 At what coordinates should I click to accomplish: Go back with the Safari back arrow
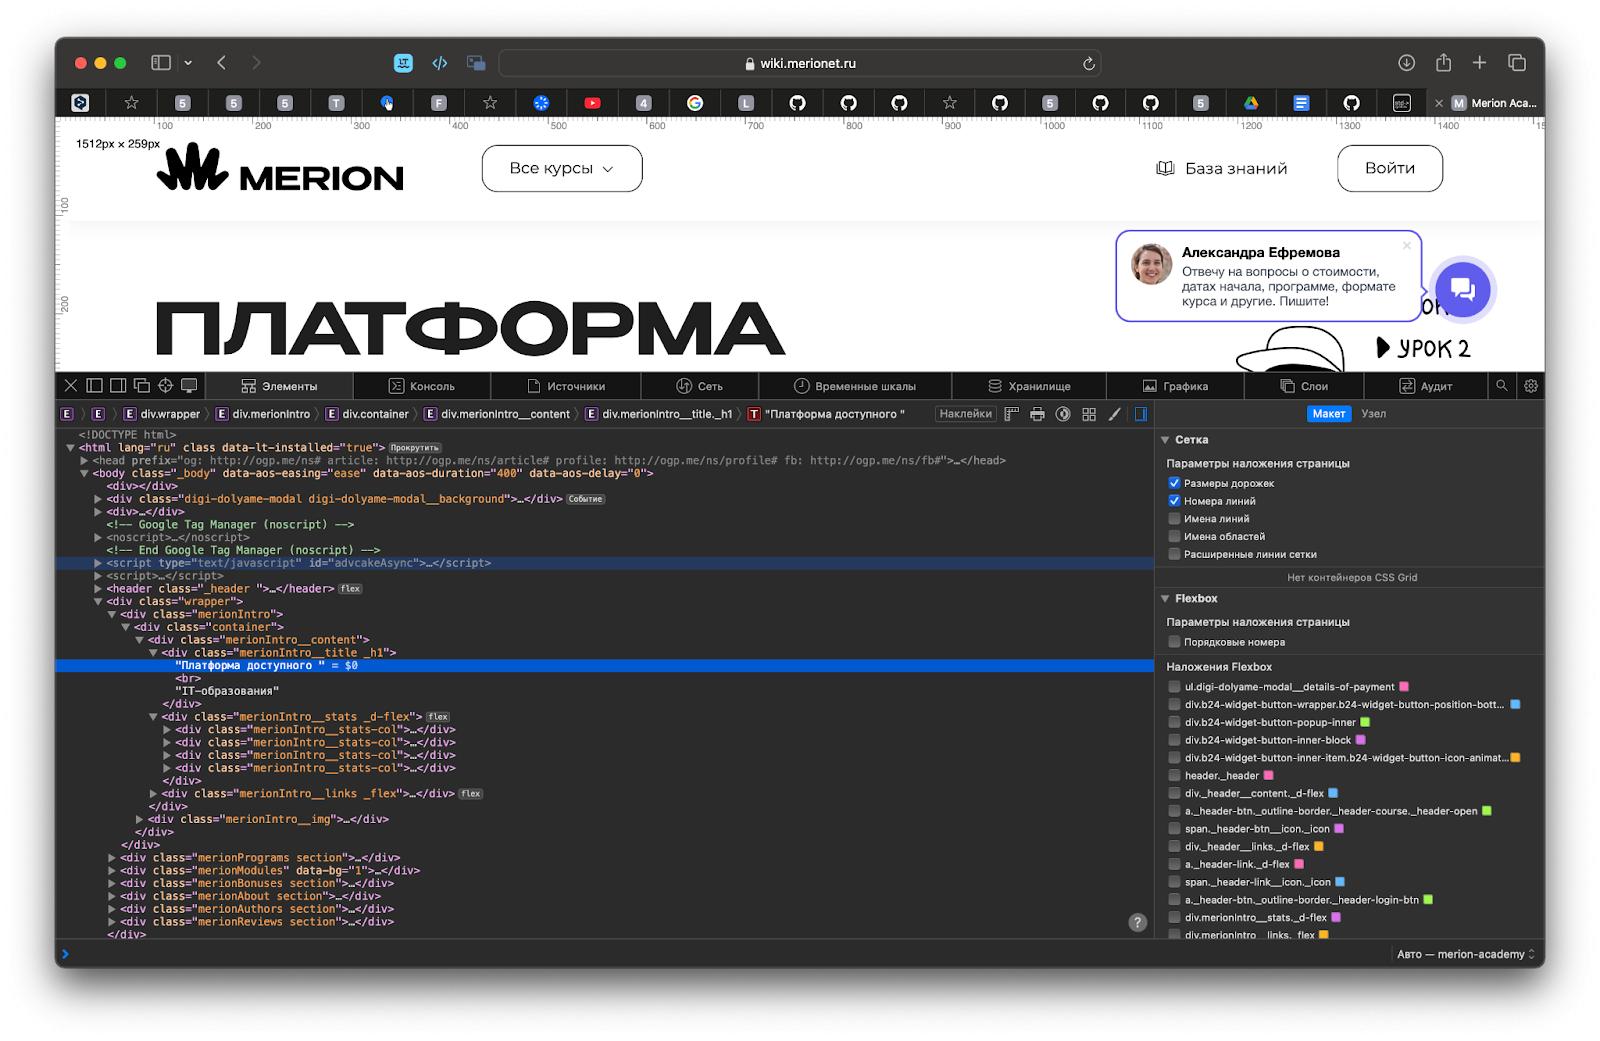pos(221,63)
